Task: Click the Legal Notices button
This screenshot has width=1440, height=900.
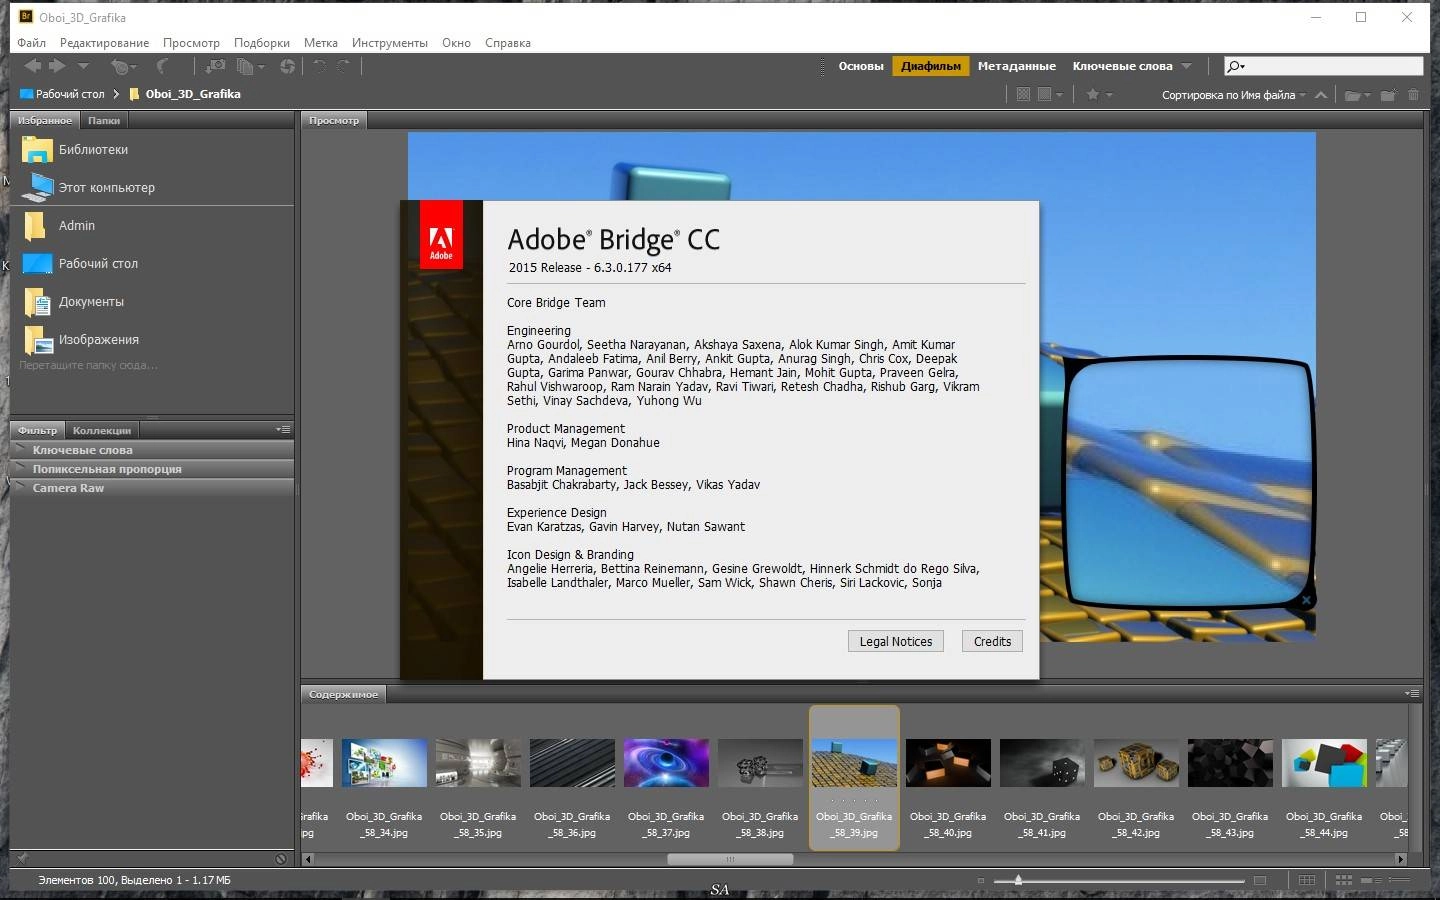Action: tap(895, 641)
